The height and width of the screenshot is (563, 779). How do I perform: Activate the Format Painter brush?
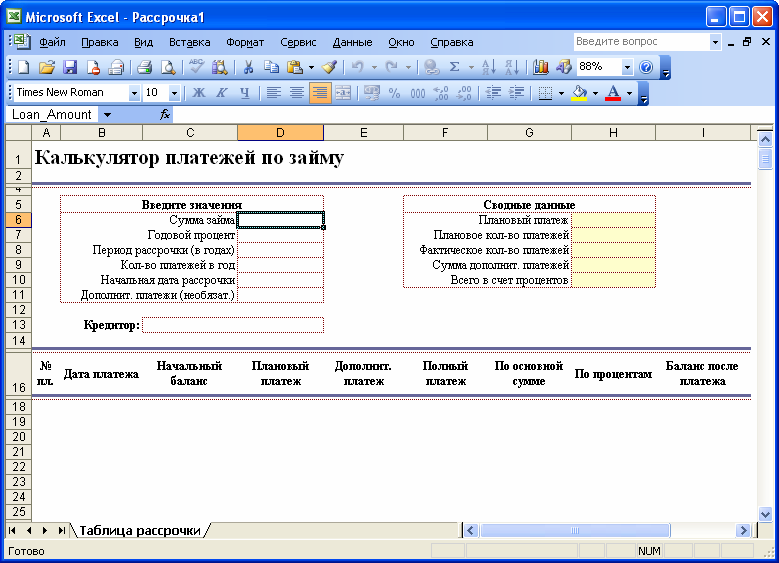[x=329, y=67]
